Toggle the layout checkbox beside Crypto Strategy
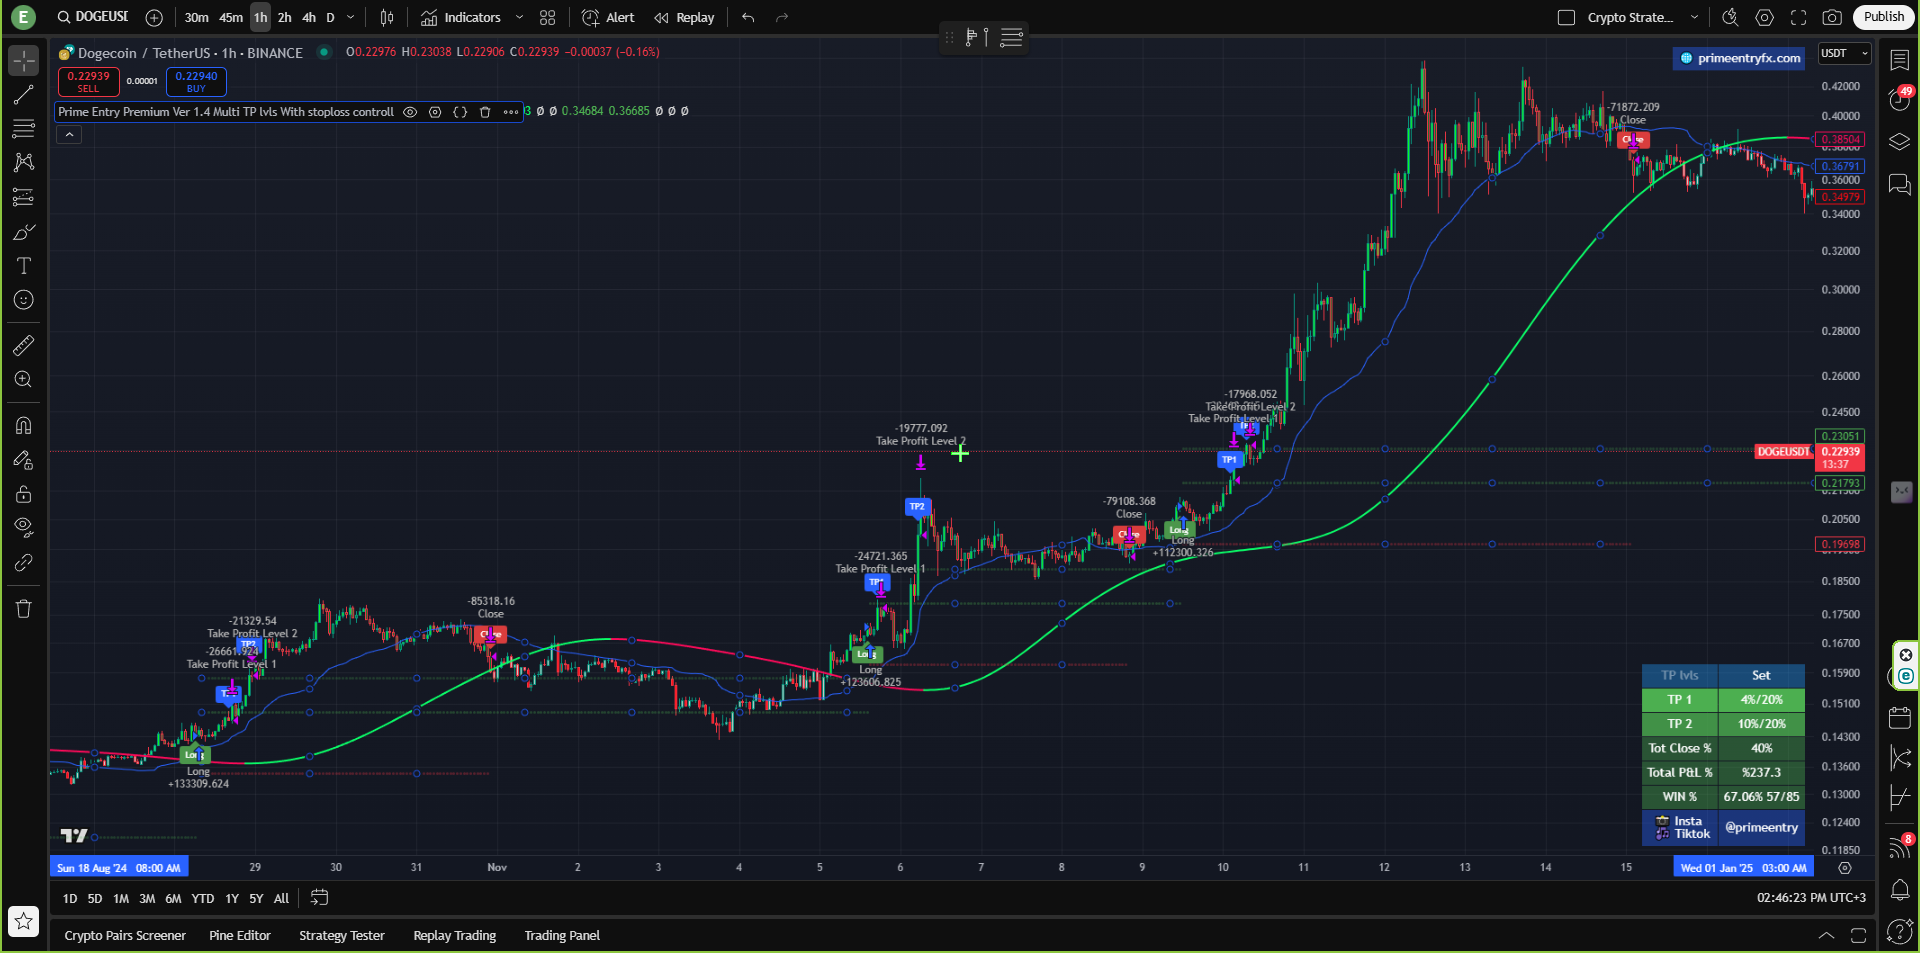Screen dimensions: 1920x953 (1567, 17)
